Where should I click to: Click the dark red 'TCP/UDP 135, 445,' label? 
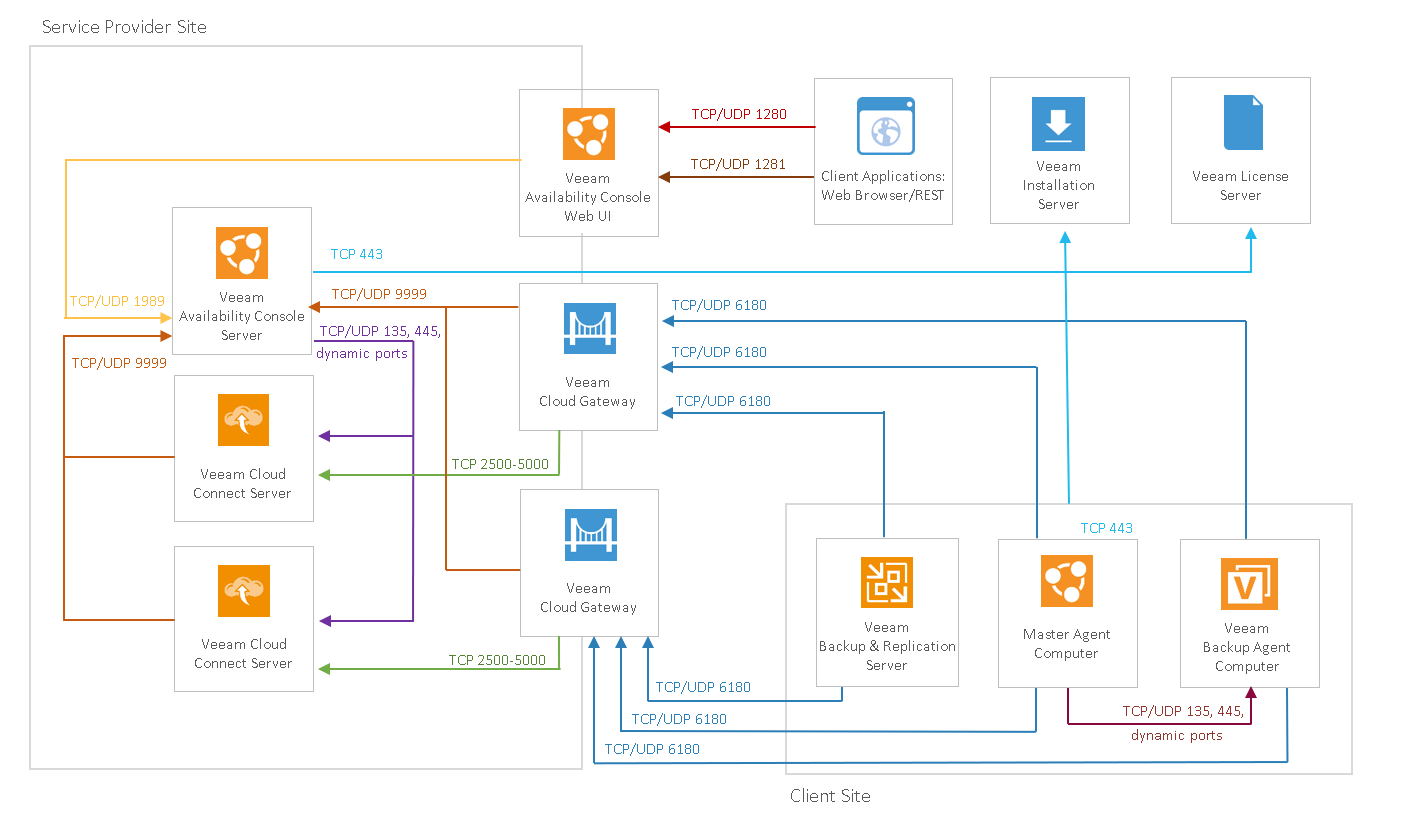coord(1183,712)
